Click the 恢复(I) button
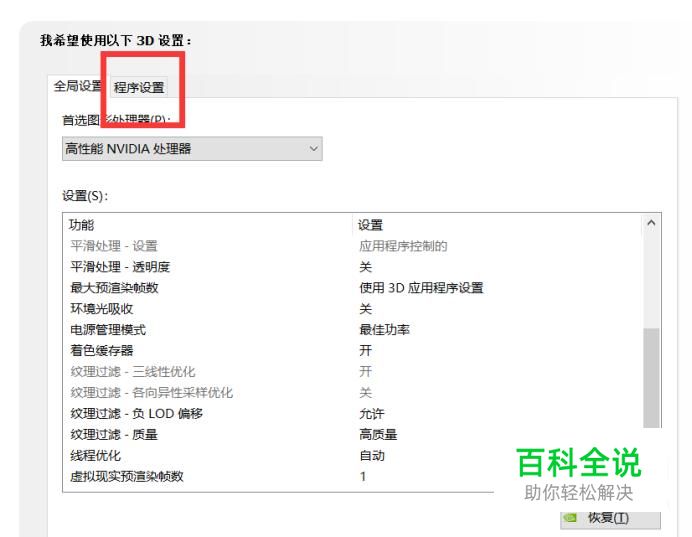692x537 pixels. point(610,518)
